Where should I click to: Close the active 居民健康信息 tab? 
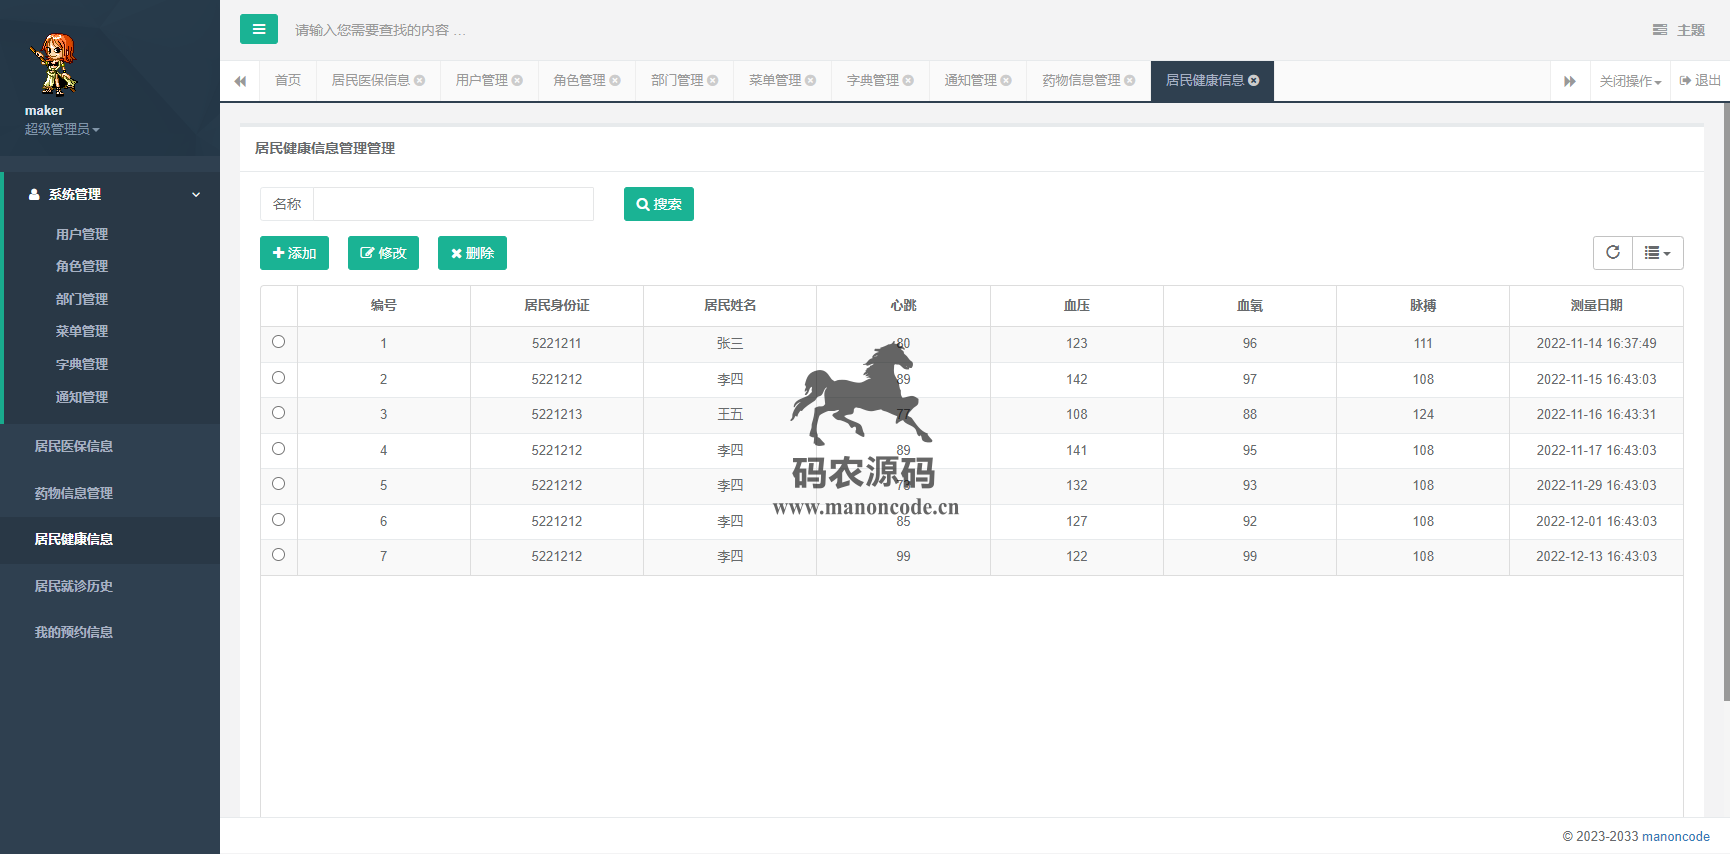[1254, 81]
